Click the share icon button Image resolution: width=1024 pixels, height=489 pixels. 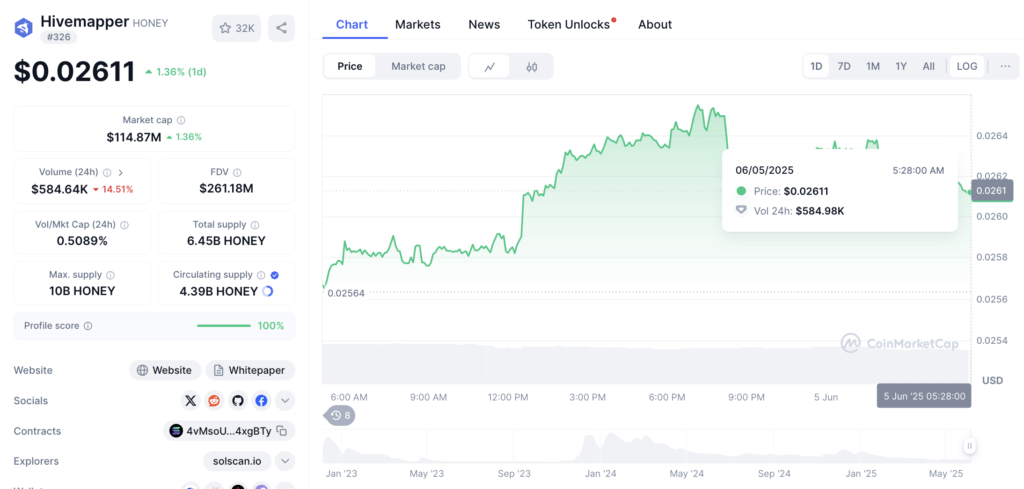[281, 28]
